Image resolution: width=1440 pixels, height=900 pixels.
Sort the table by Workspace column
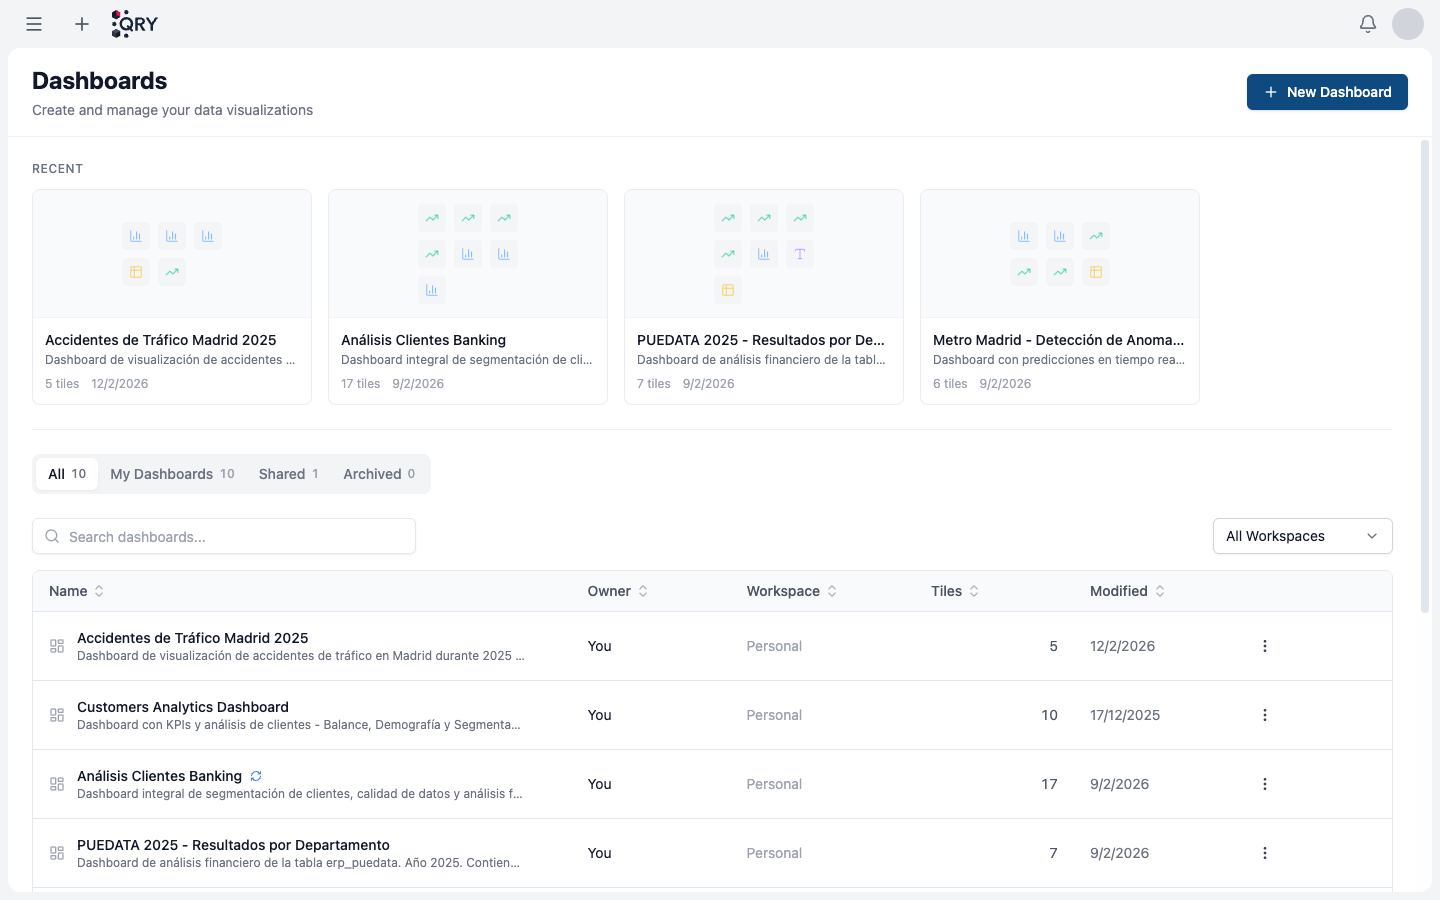[x=792, y=591]
